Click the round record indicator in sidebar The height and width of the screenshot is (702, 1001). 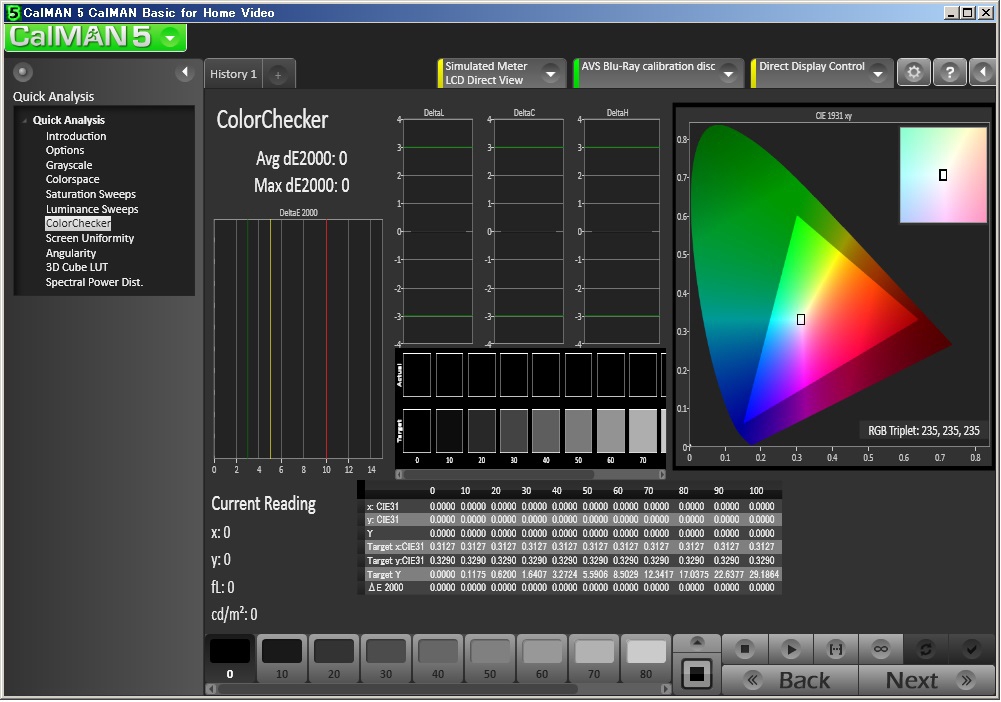pos(23,72)
